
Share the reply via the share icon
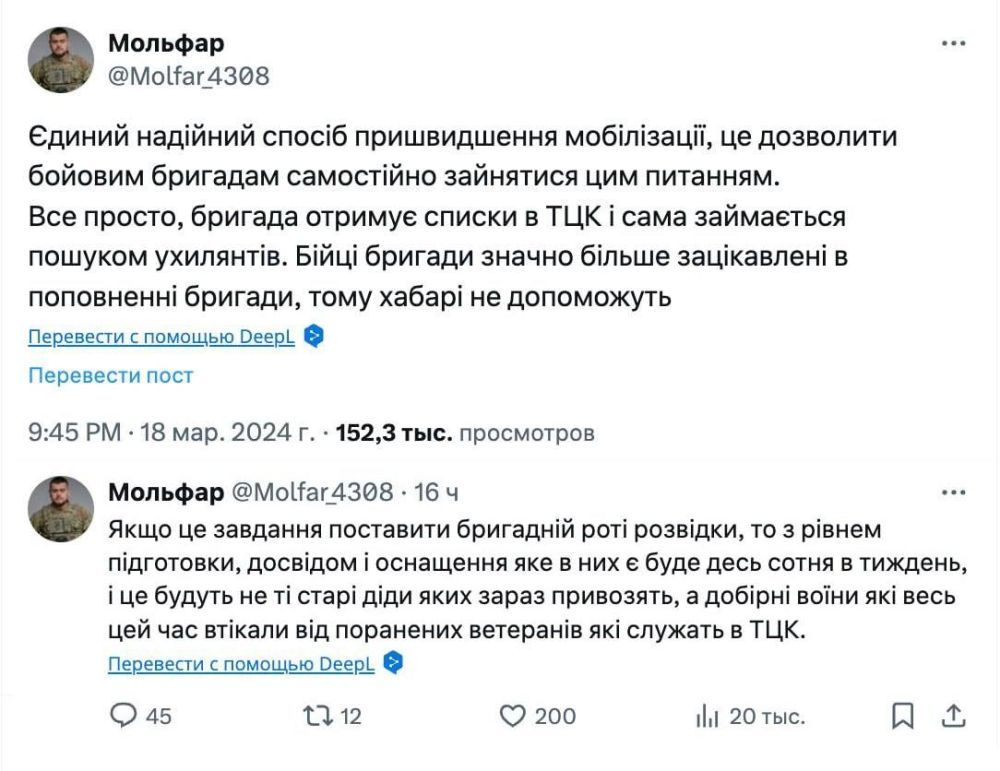click(x=951, y=716)
